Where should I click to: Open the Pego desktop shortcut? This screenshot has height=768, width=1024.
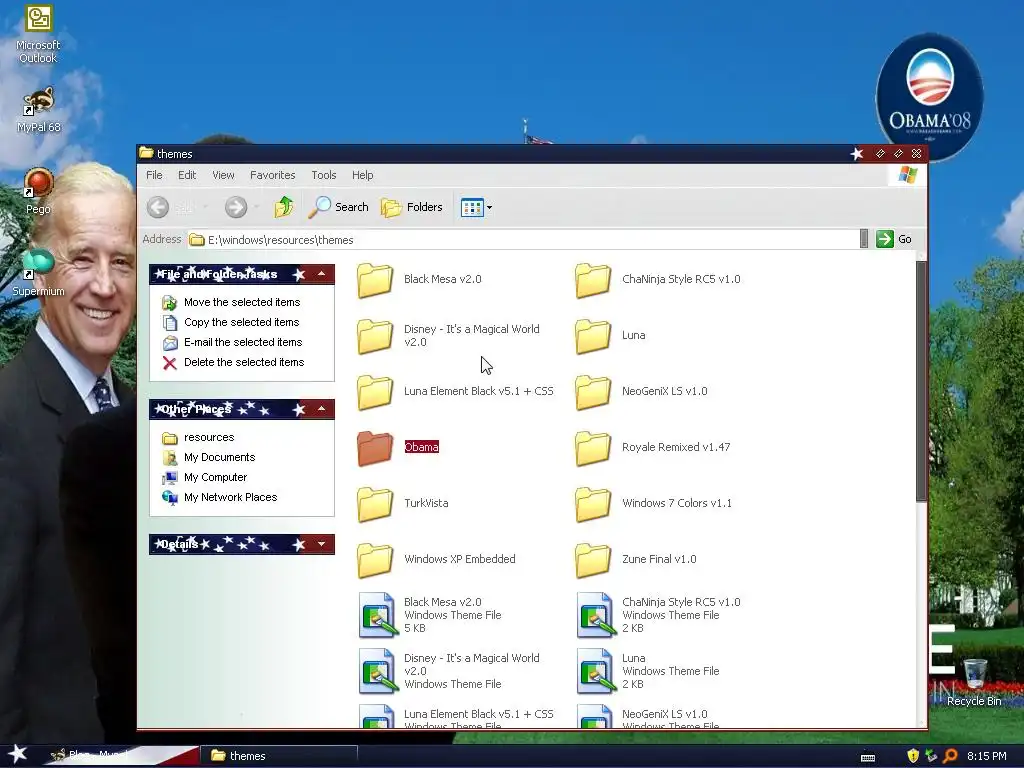point(38,191)
